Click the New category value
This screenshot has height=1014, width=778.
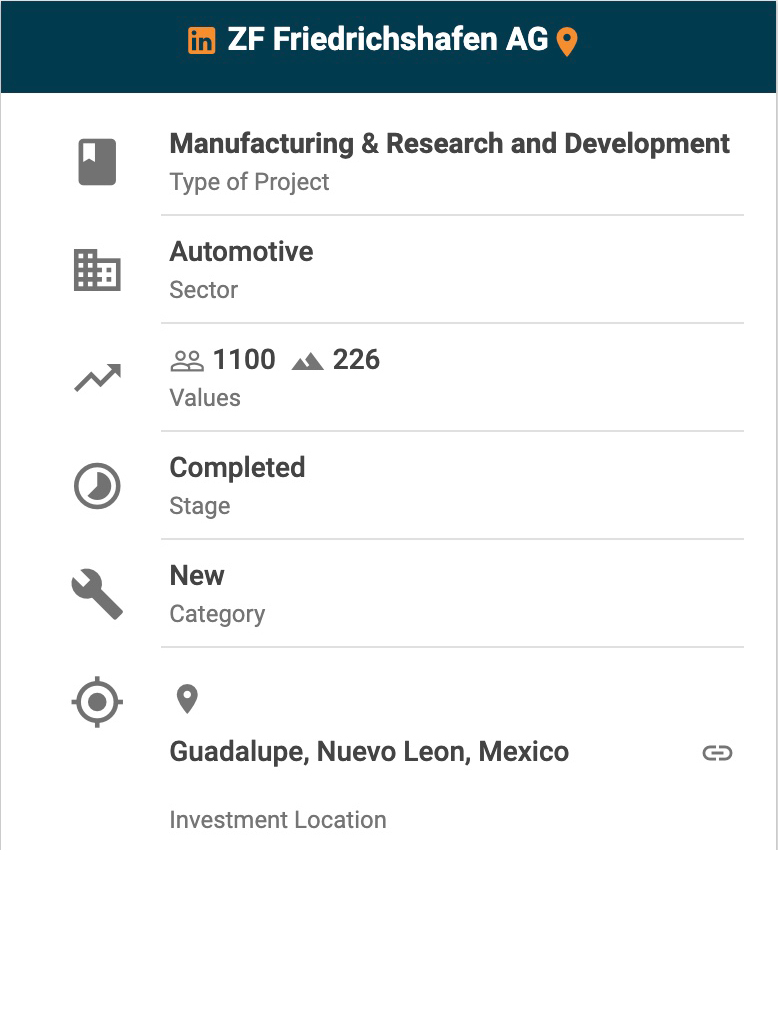click(x=197, y=576)
